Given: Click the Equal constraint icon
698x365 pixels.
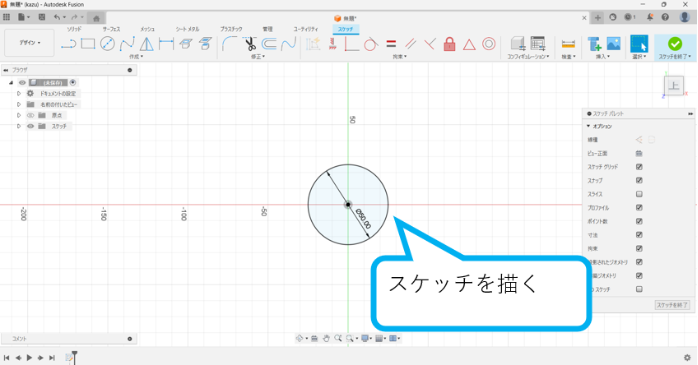Looking at the screenshot, I should click(391, 44).
